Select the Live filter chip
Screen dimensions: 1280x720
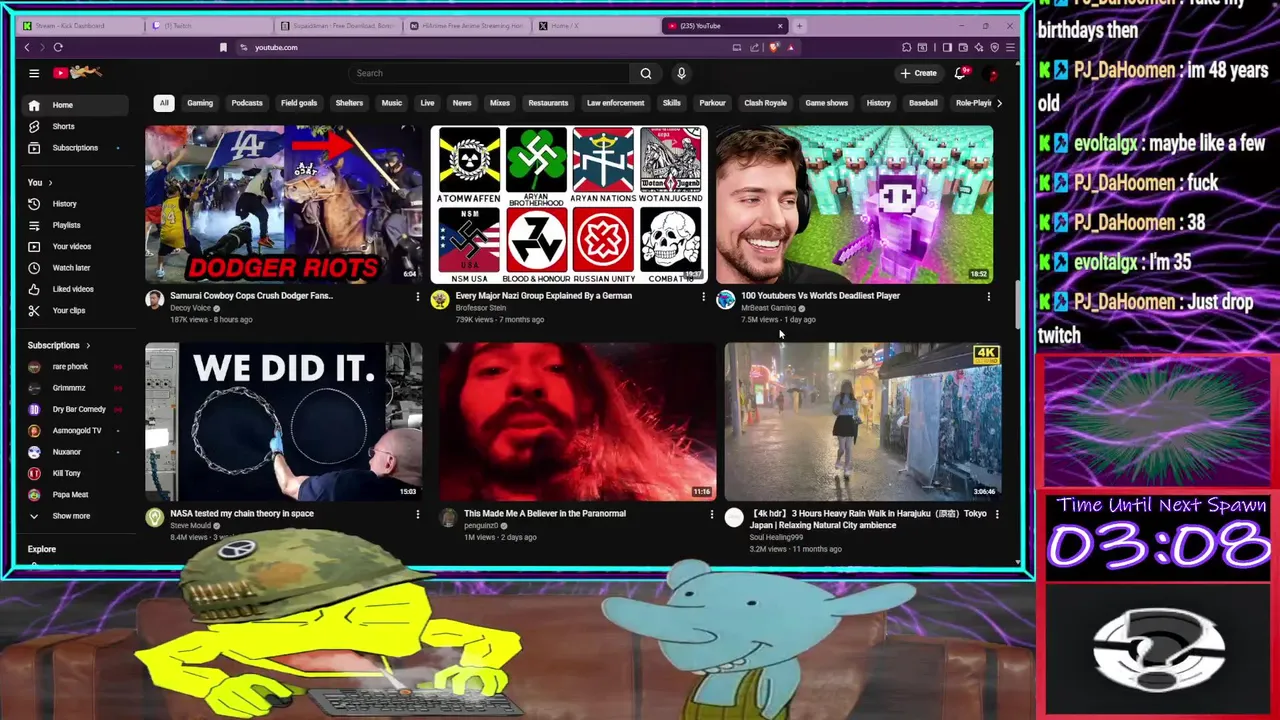click(x=427, y=103)
